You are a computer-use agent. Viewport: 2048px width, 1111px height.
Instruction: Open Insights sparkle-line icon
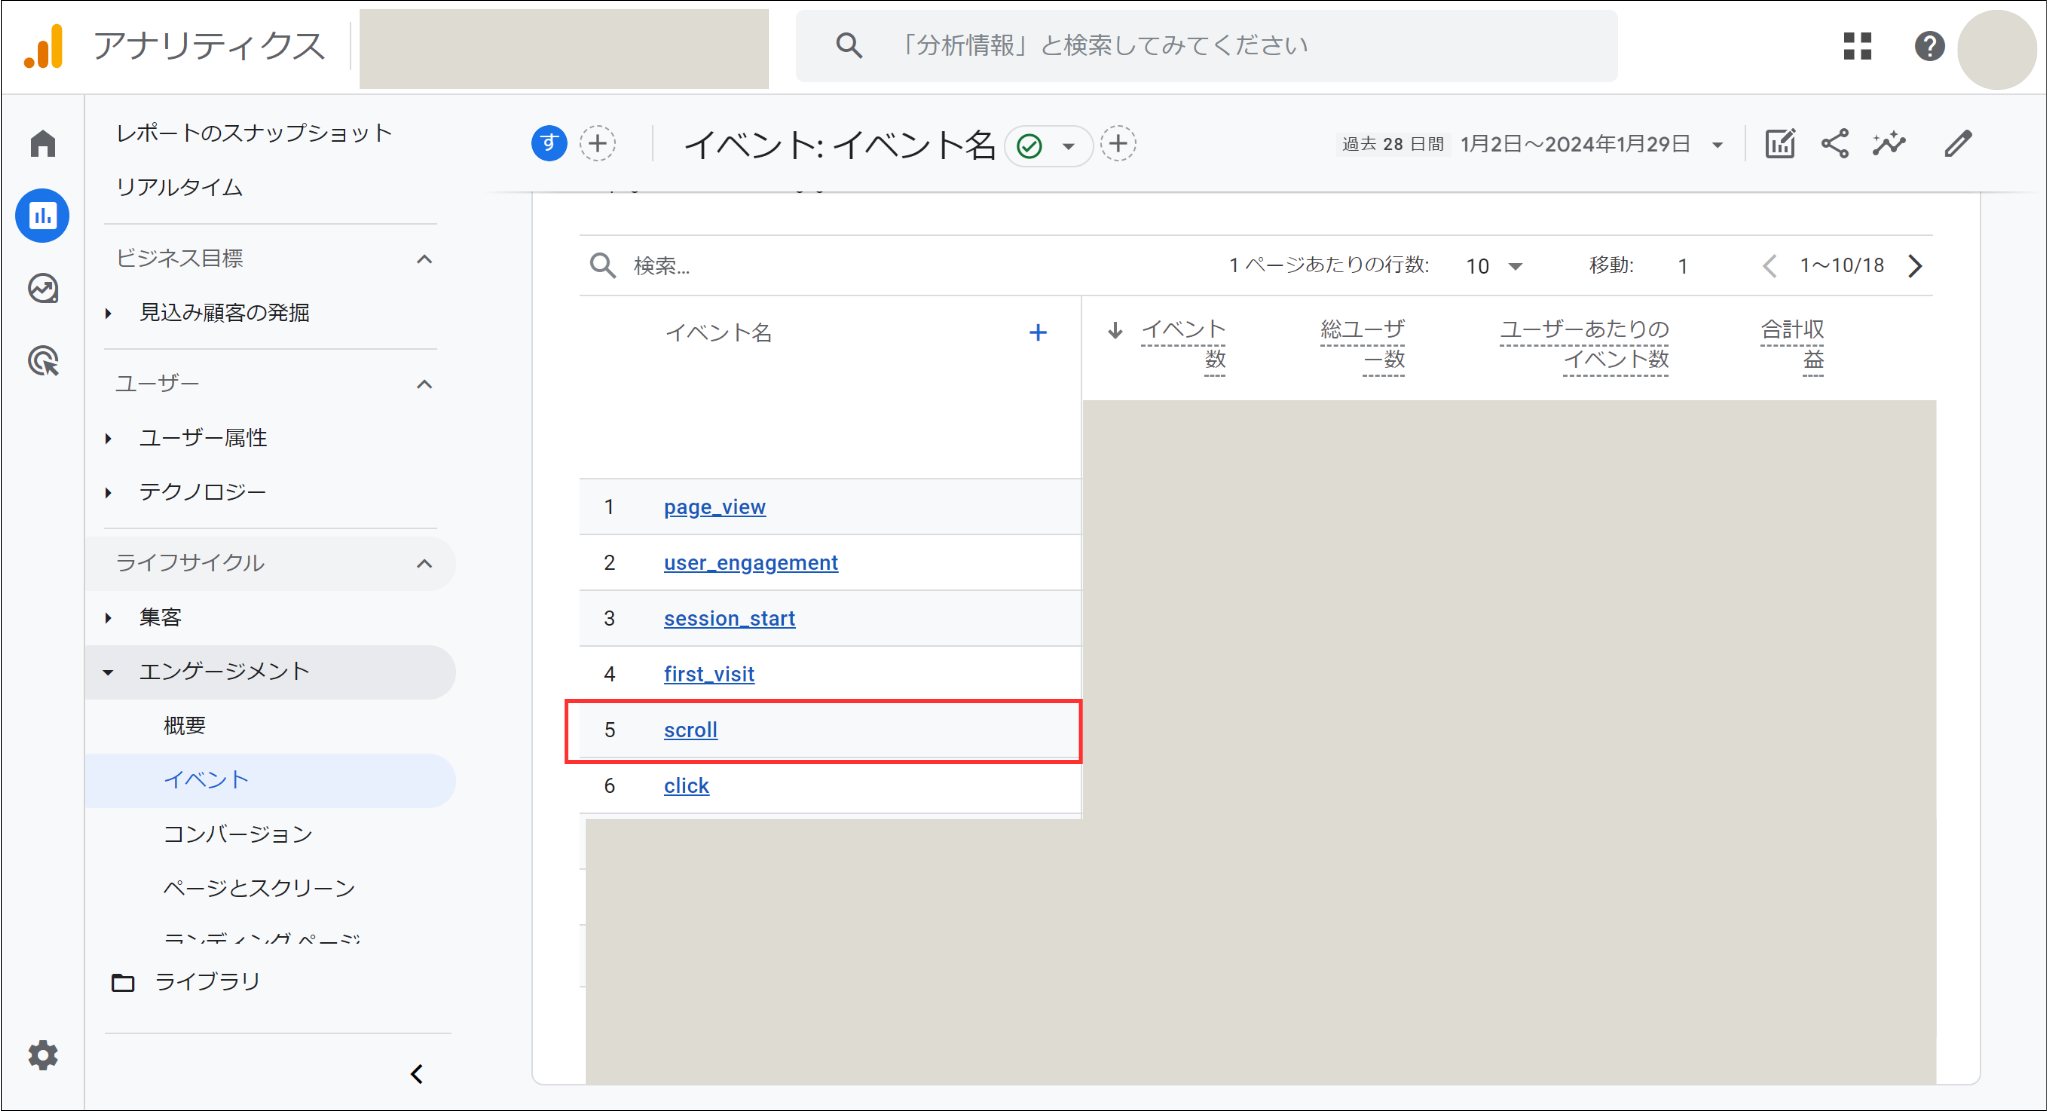pyautogui.click(x=1889, y=144)
